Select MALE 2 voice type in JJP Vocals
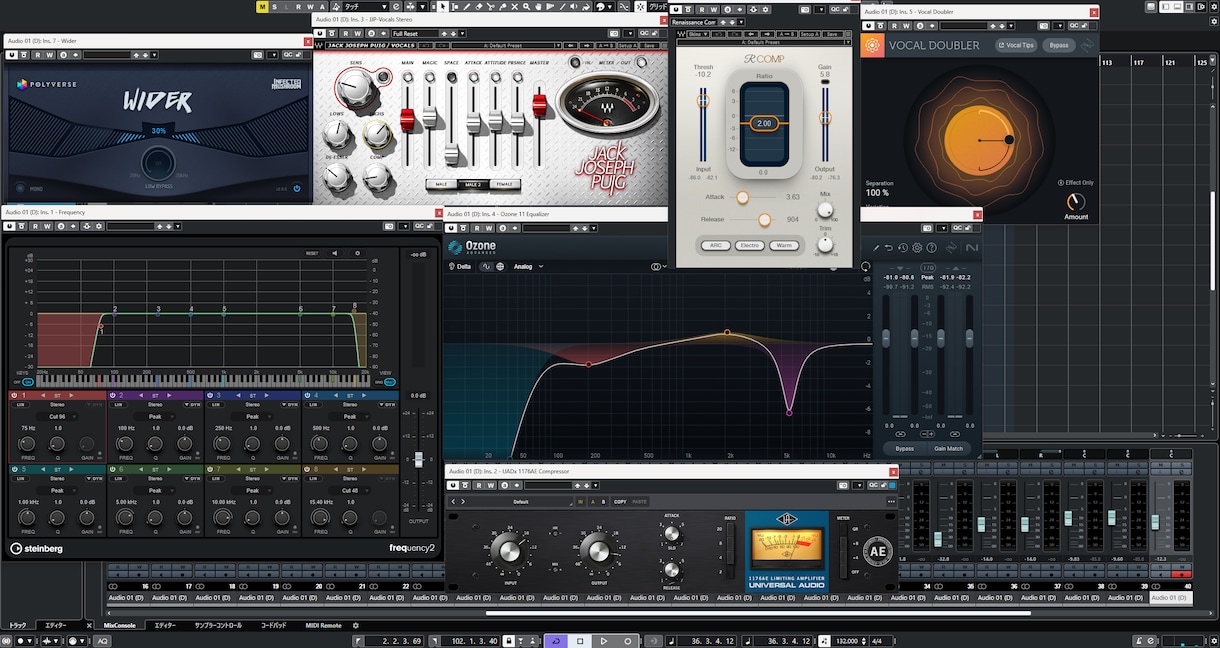The height and width of the screenshot is (648, 1220). click(473, 184)
